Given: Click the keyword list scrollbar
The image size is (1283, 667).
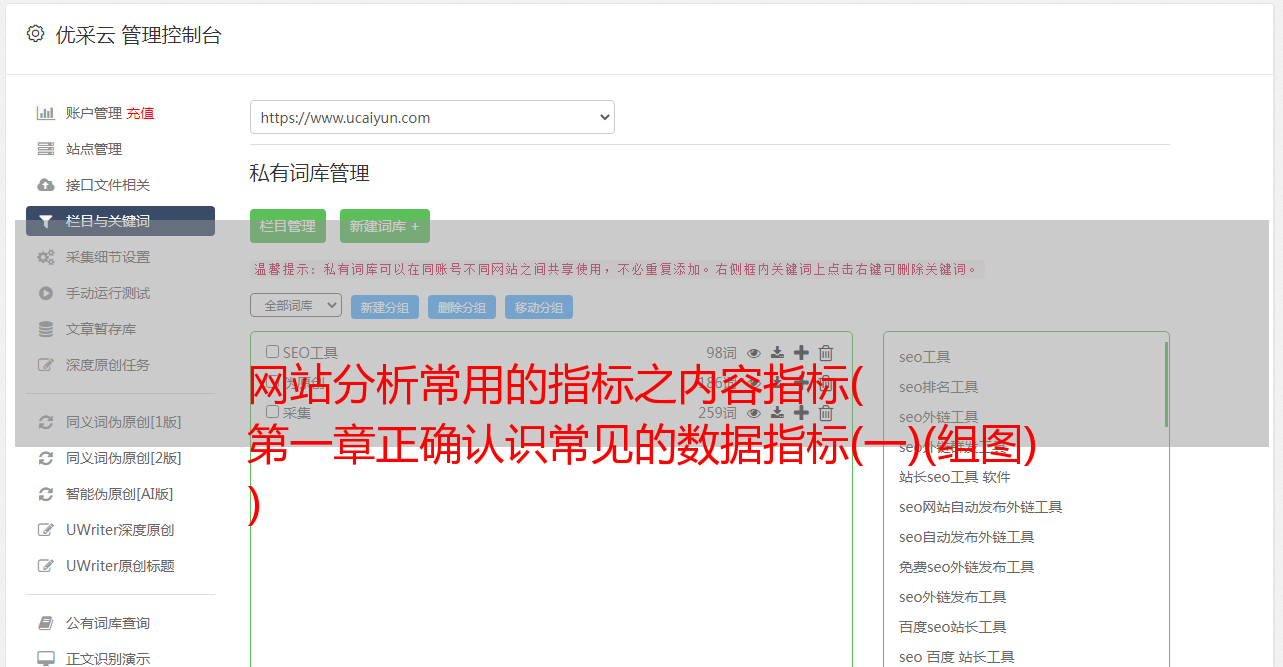Looking at the screenshot, I should click(1166, 384).
